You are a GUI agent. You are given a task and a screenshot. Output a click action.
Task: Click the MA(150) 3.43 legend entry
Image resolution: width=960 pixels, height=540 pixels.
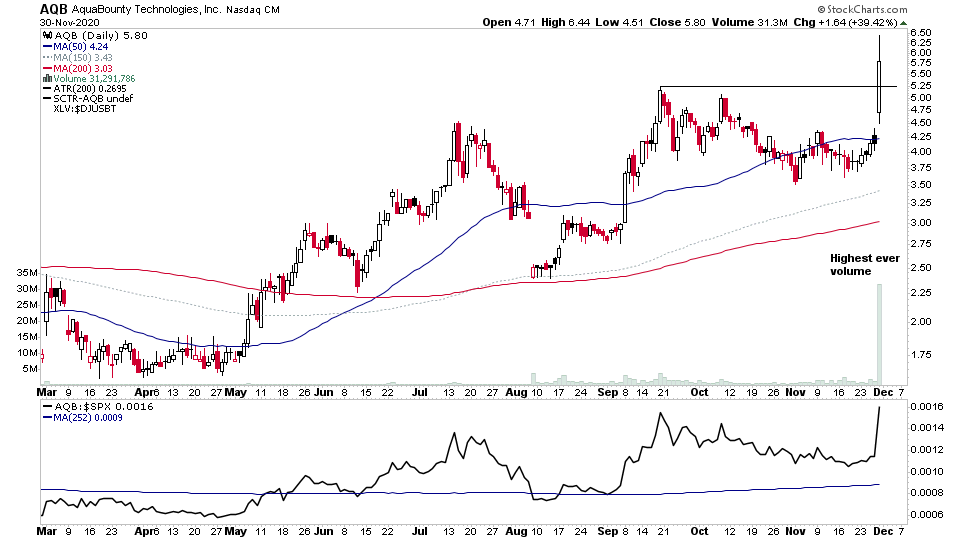click(83, 58)
